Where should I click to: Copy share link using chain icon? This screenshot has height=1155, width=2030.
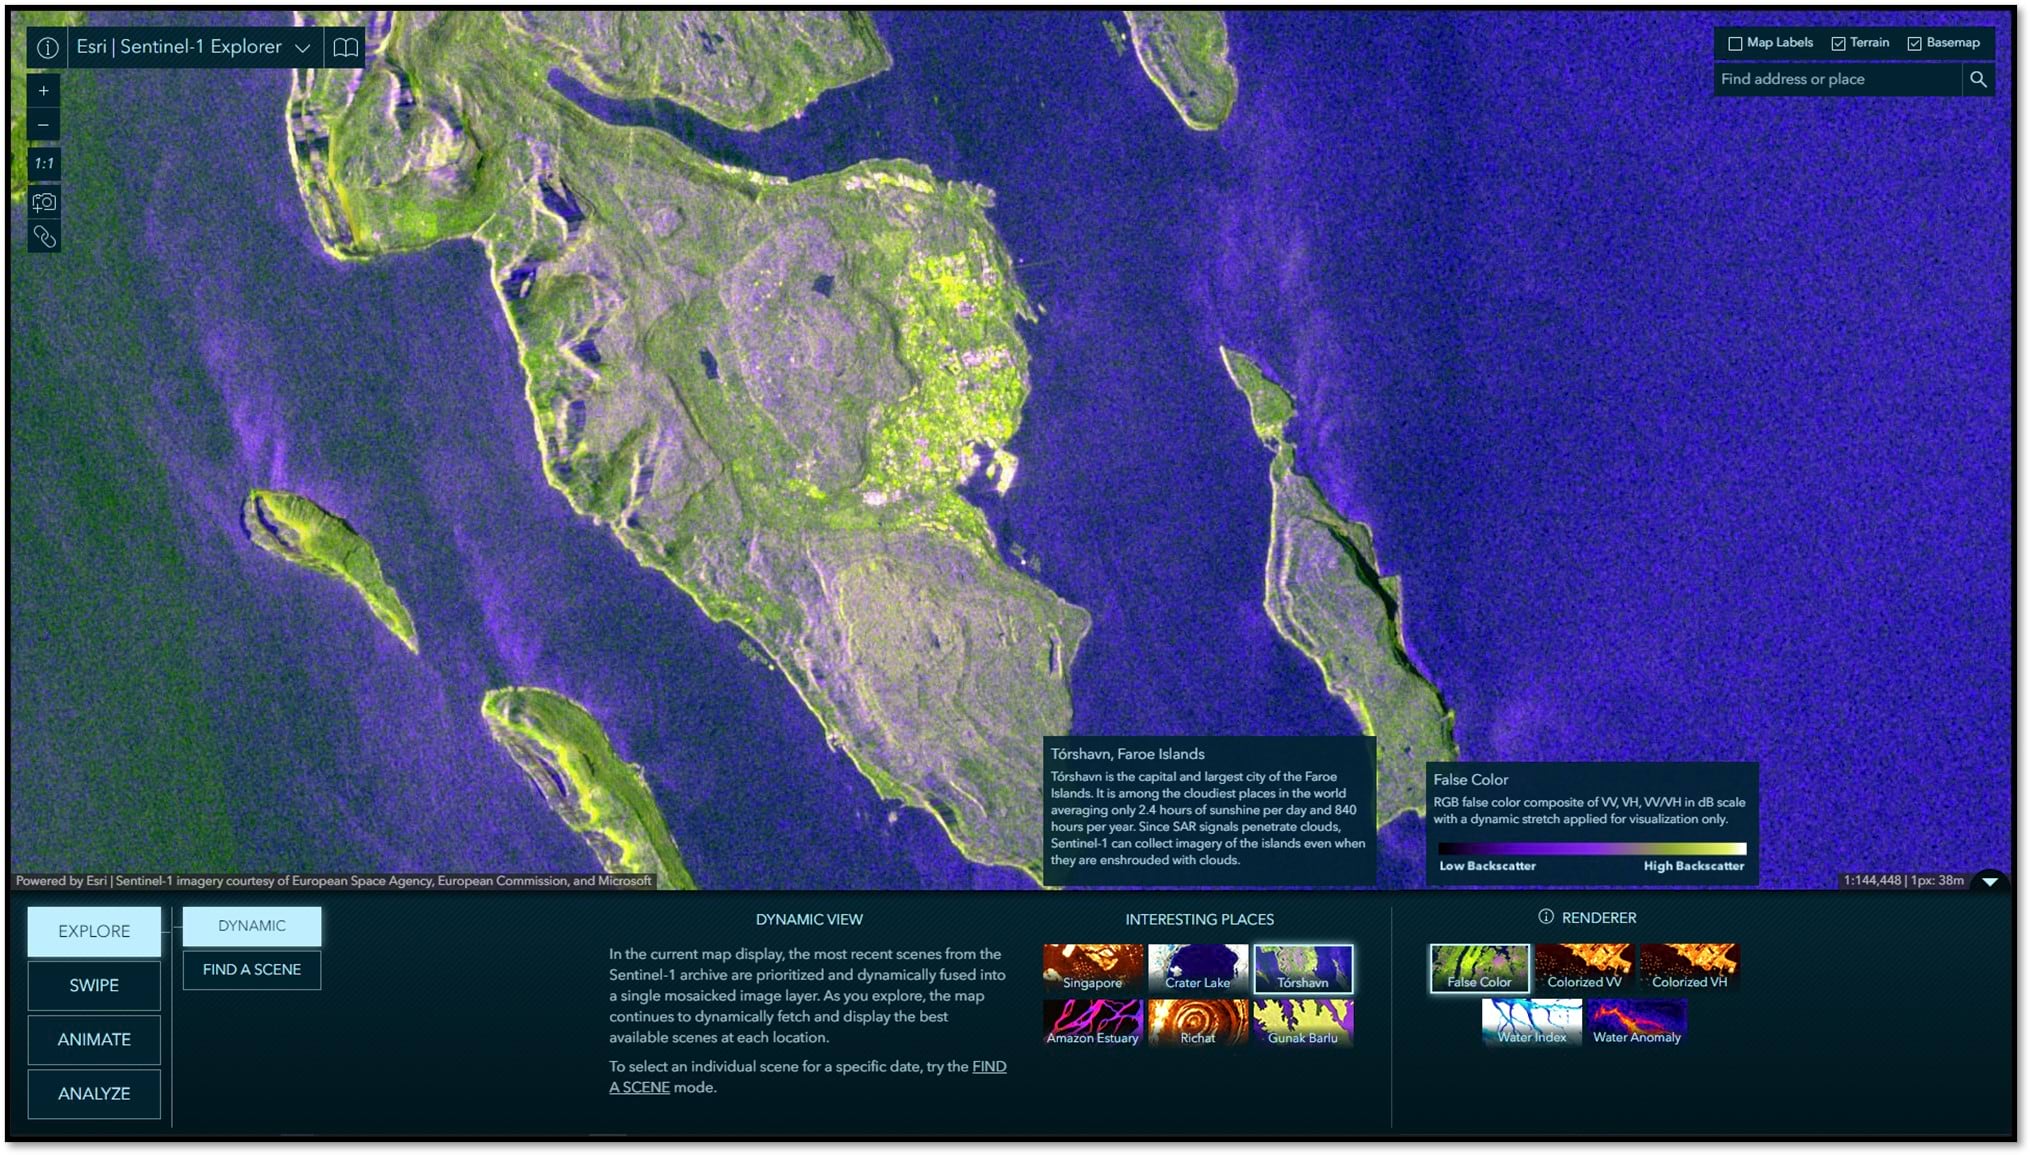coord(43,237)
